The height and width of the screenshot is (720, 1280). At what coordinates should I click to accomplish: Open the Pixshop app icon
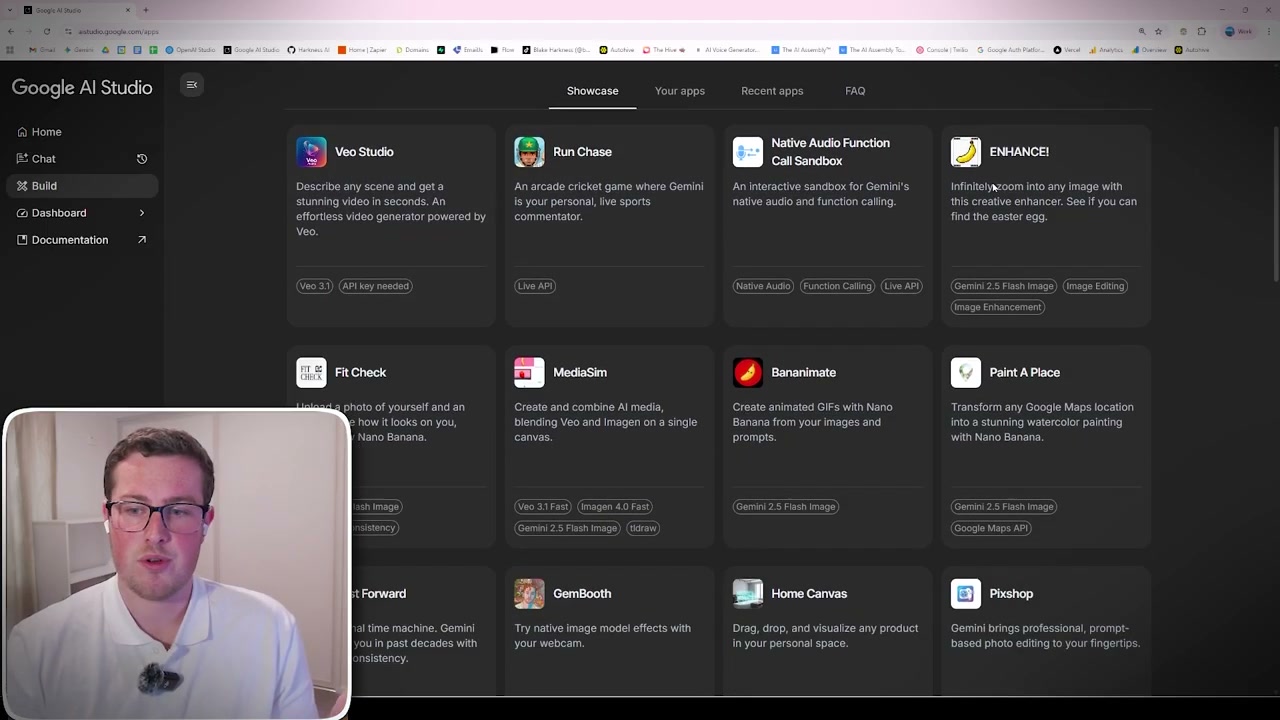click(966, 593)
